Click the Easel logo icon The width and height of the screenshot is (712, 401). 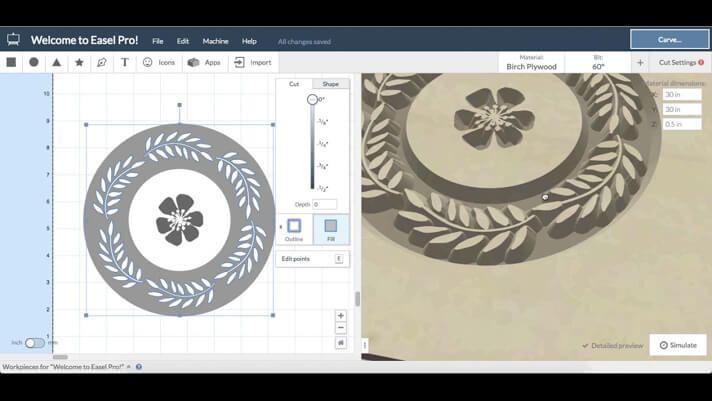[13, 40]
